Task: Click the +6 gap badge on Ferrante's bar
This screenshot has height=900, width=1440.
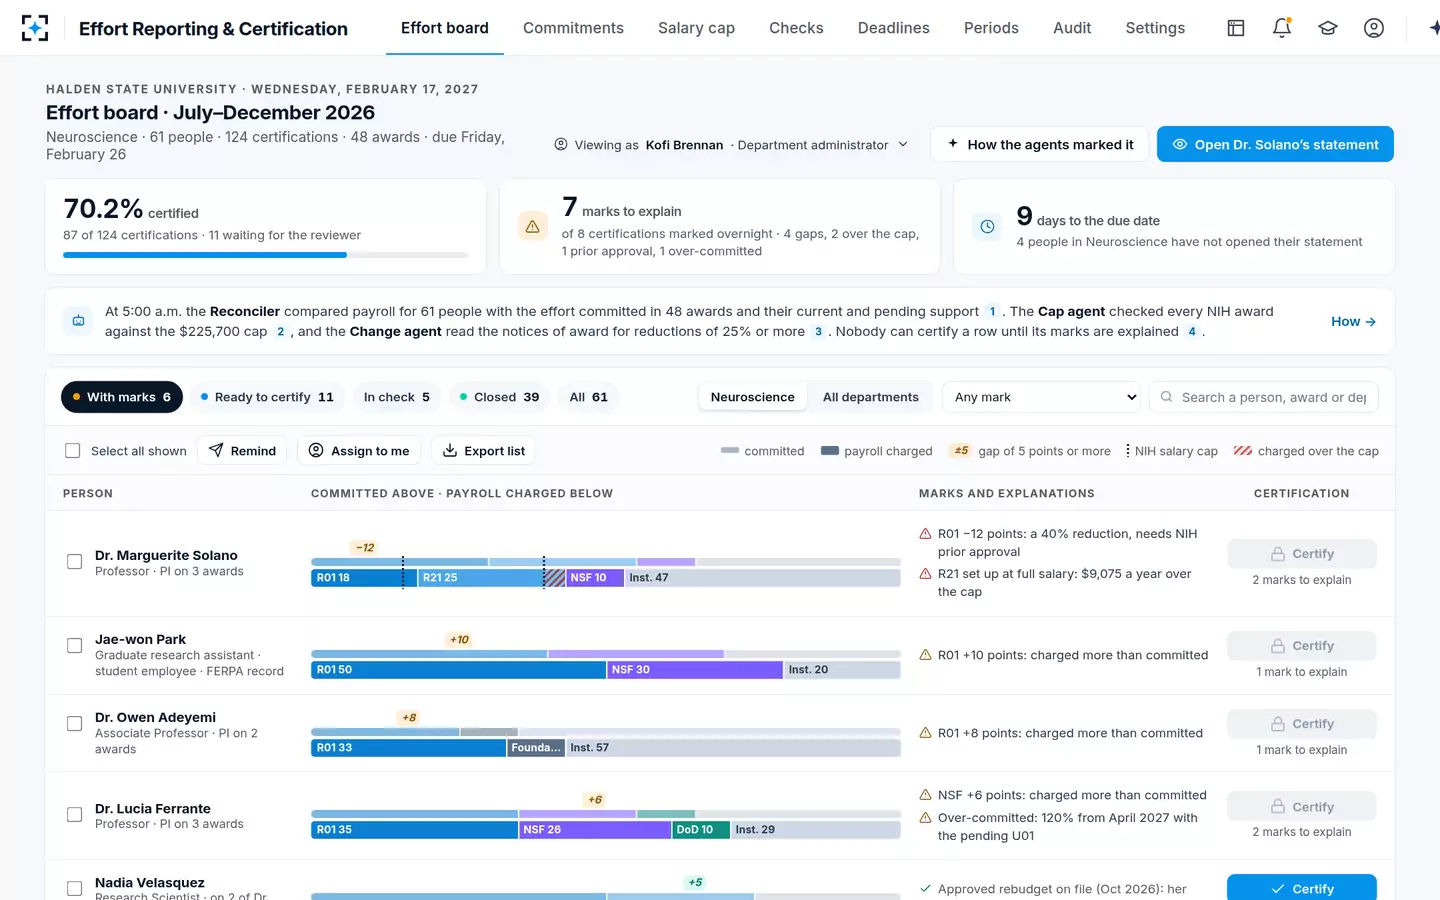Action: (595, 799)
